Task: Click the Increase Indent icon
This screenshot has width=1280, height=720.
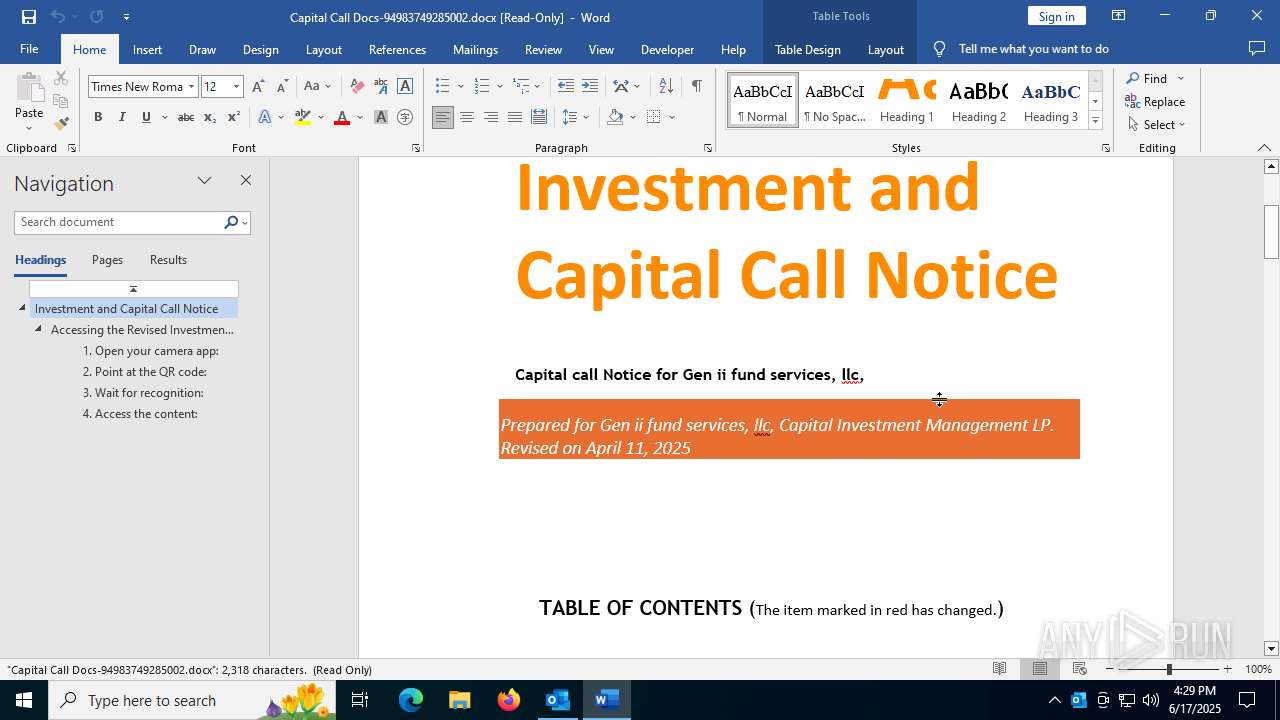Action: 590,86
